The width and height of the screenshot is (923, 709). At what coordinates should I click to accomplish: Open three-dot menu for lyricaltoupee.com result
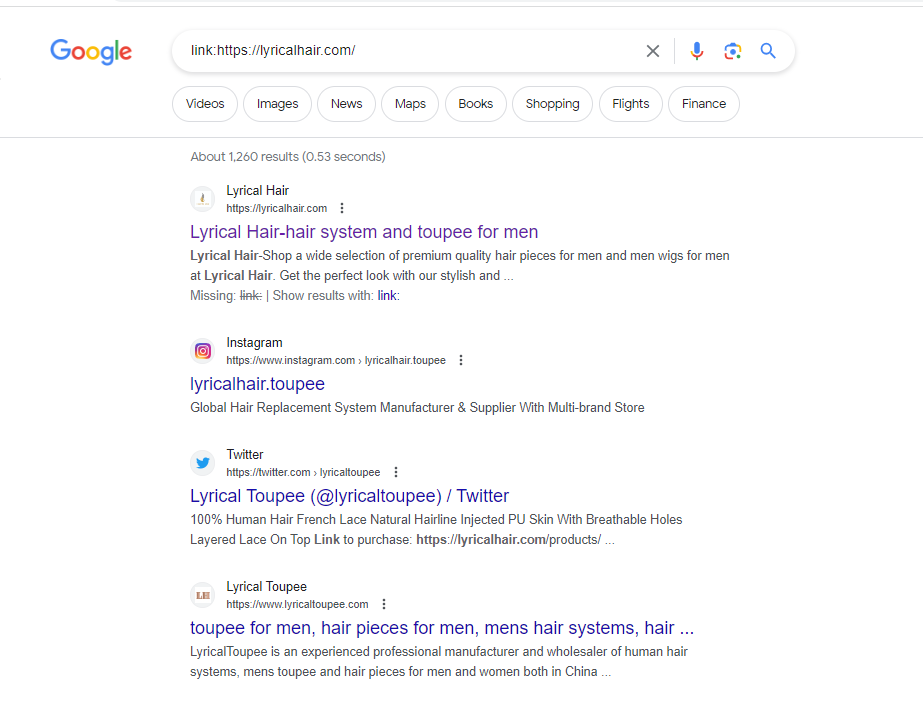tap(384, 604)
